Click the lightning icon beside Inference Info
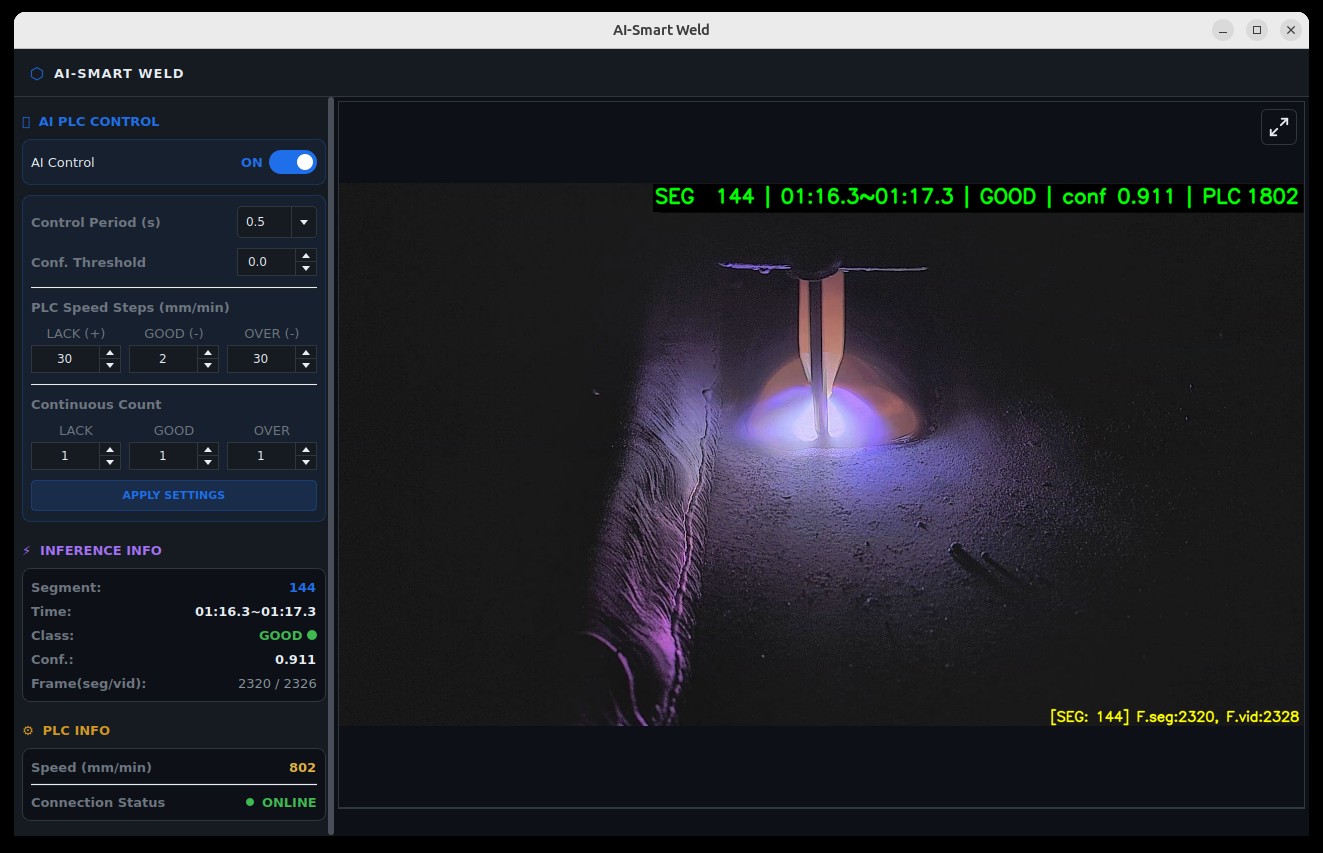1323x853 pixels. coord(27,550)
